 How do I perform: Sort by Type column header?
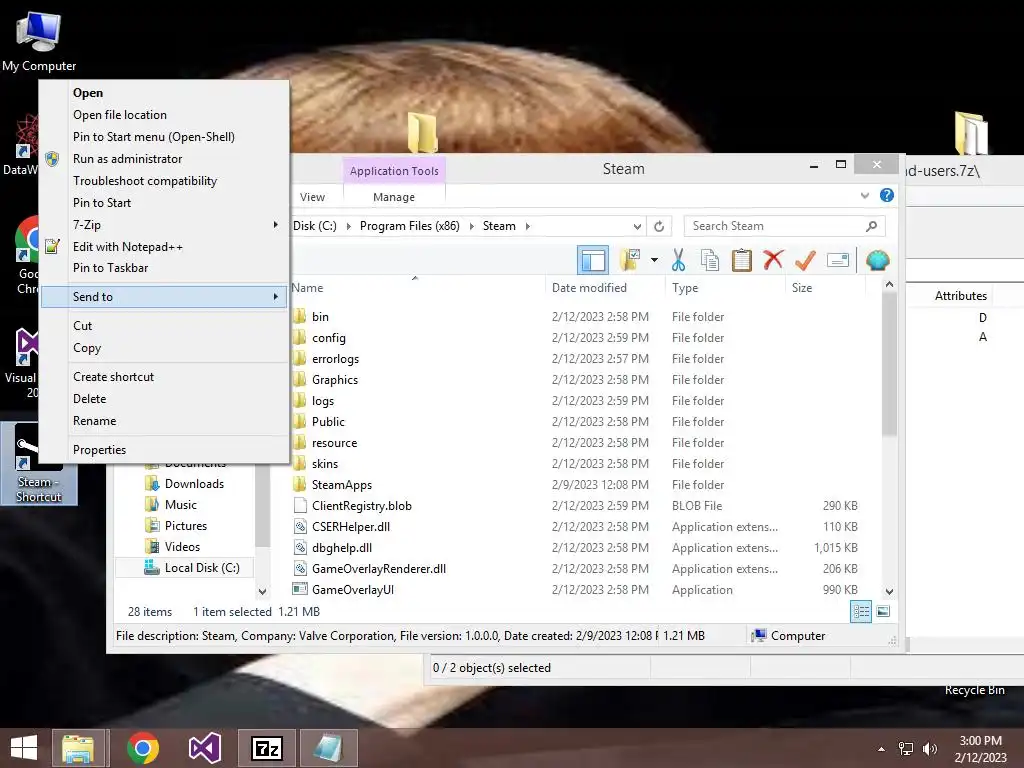pos(725,288)
